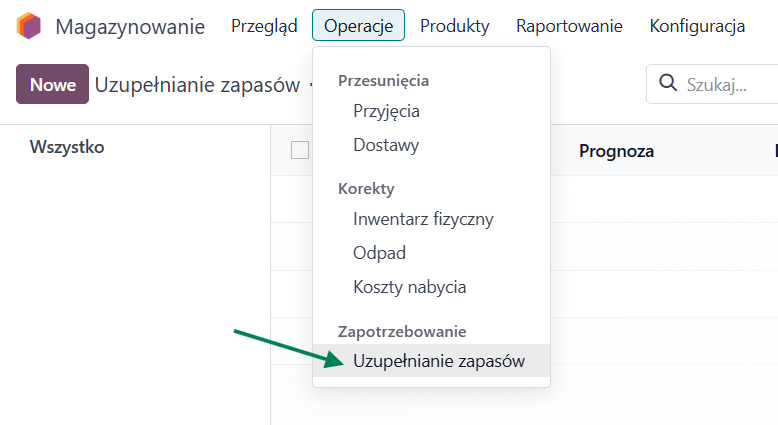The width and height of the screenshot is (778, 425).
Task: Select the Wszystko filter in the sidebar
Action: coord(67,147)
